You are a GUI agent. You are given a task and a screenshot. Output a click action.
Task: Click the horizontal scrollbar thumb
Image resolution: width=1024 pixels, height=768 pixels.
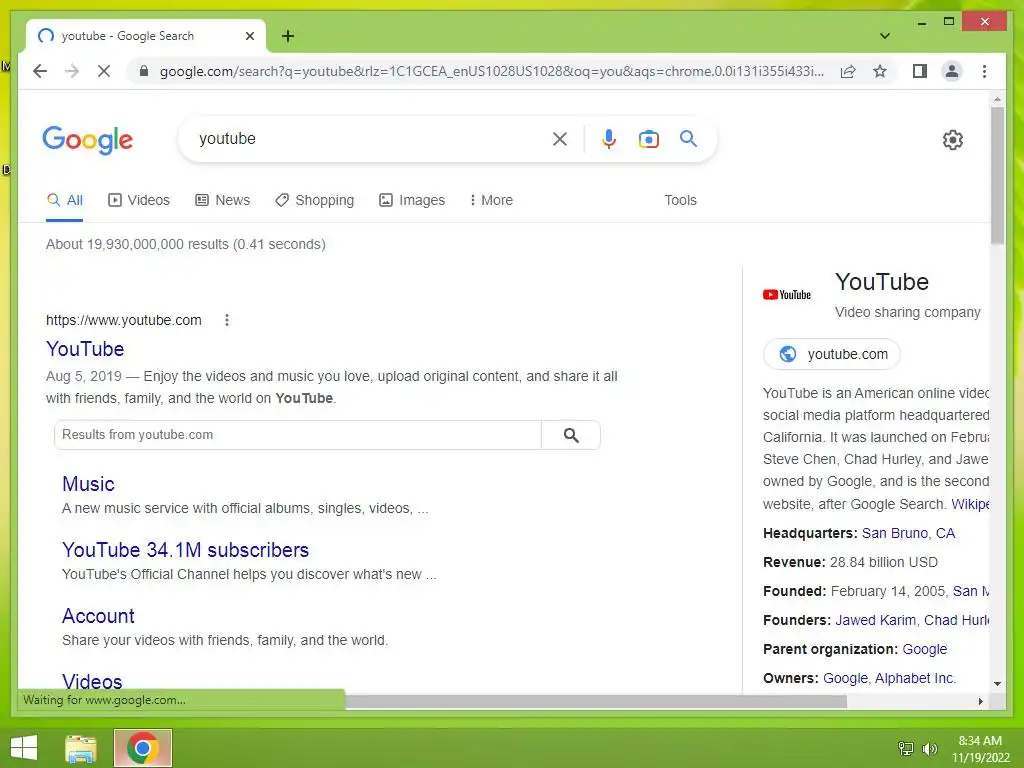(x=596, y=701)
